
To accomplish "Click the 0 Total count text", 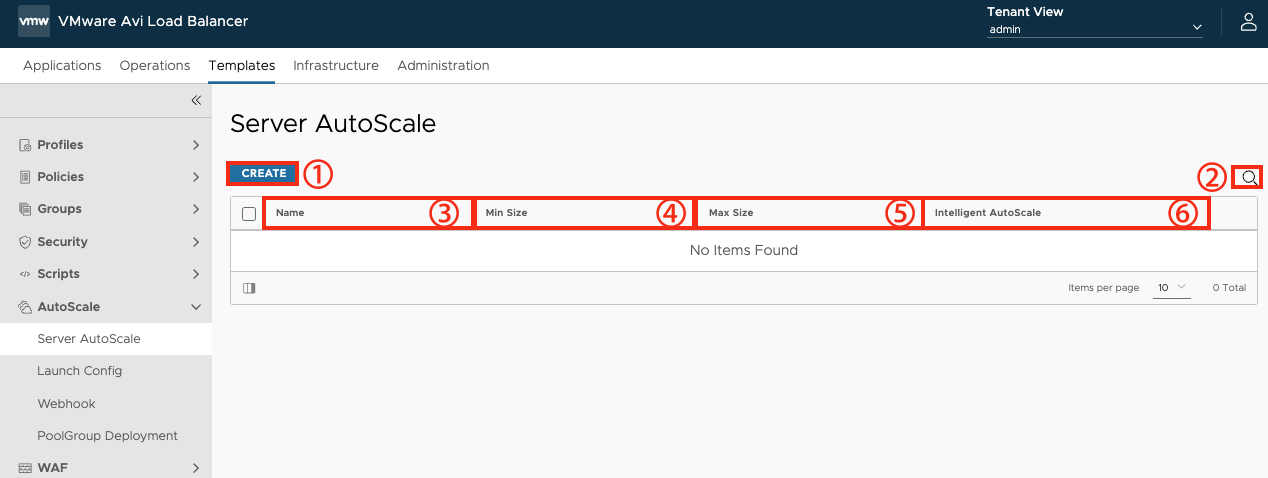I will pos(1229,288).
